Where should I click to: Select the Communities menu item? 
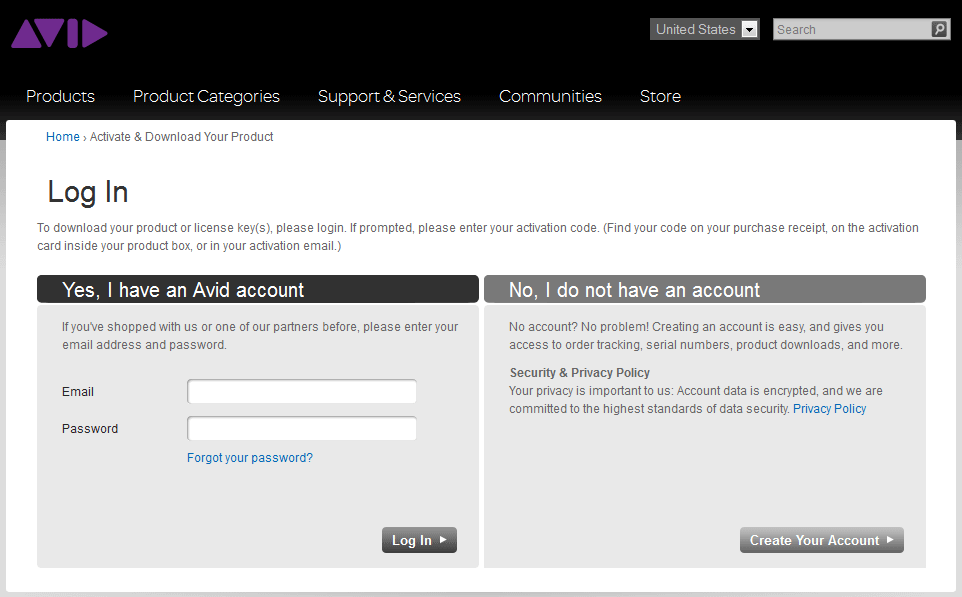pos(550,97)
